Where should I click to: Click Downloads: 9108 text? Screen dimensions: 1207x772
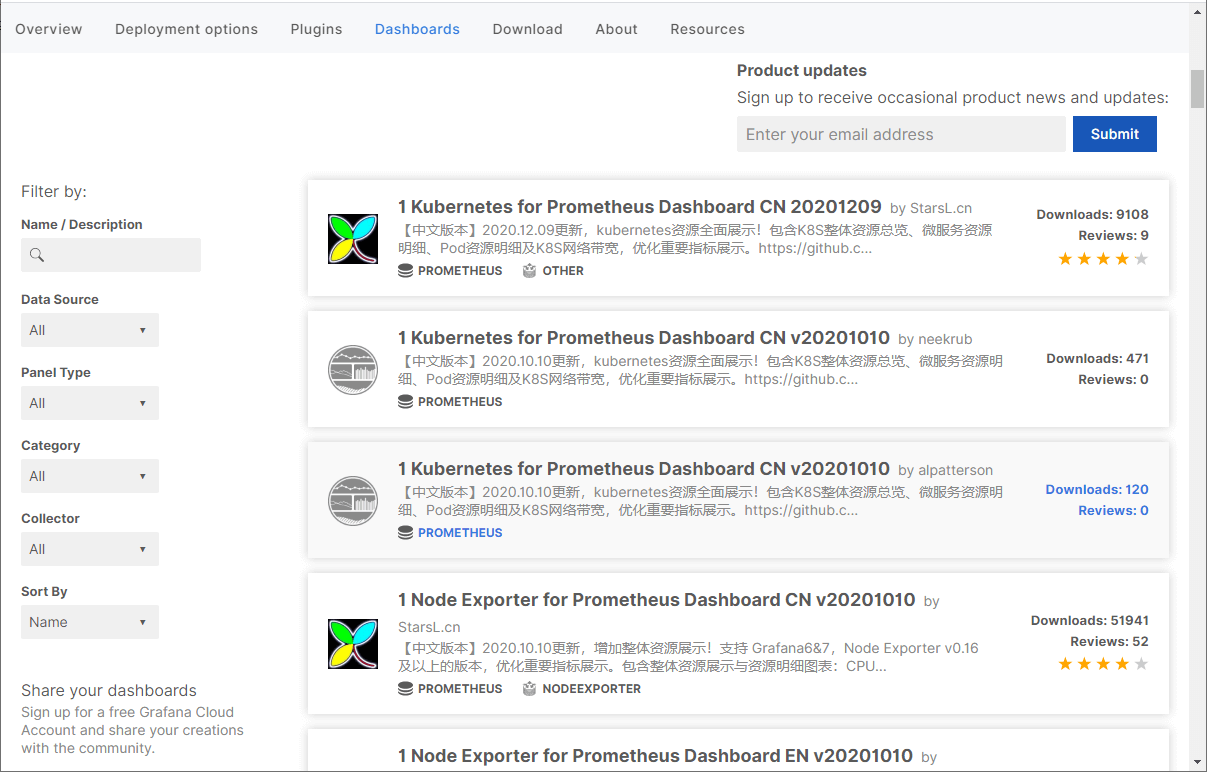1092,215
